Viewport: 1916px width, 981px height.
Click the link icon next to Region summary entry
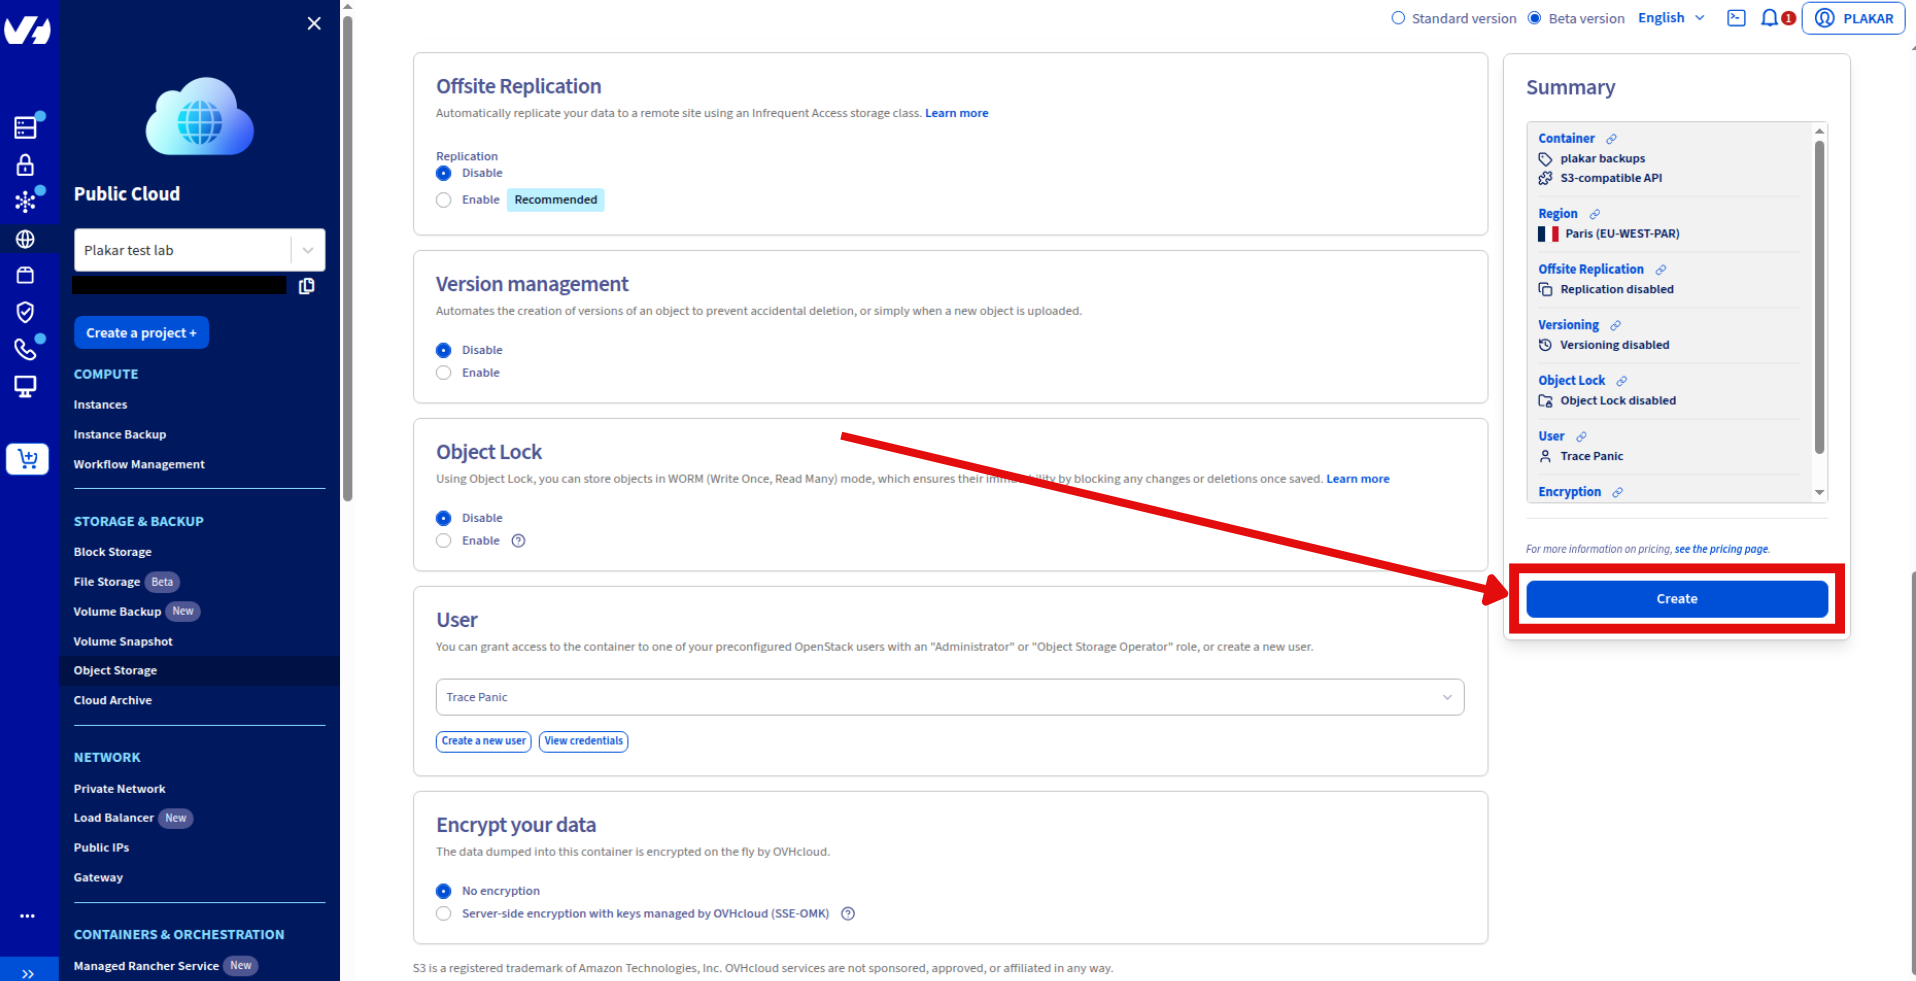[x=1592, y=213]
